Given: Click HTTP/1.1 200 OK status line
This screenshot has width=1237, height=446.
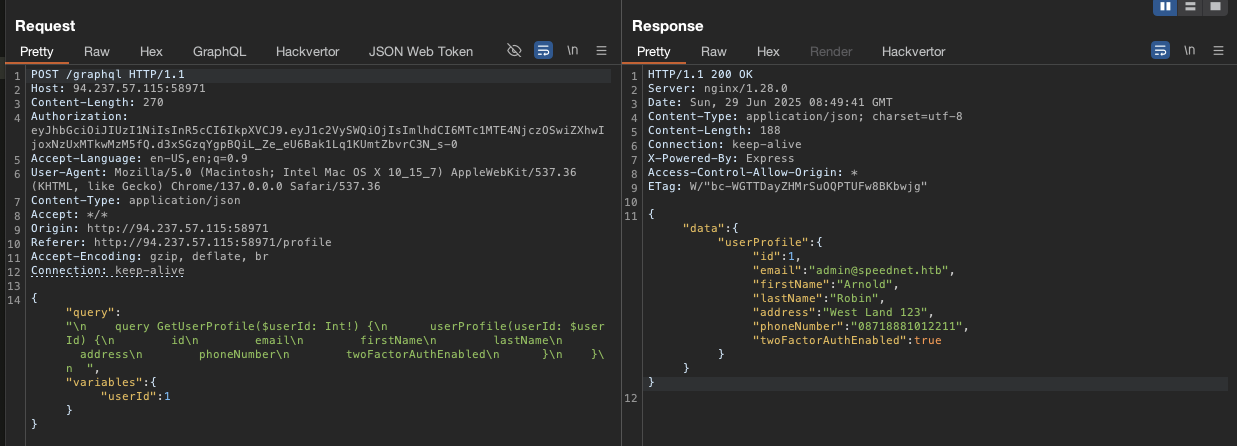Looking at the screenshot, I should coord(700,75).
